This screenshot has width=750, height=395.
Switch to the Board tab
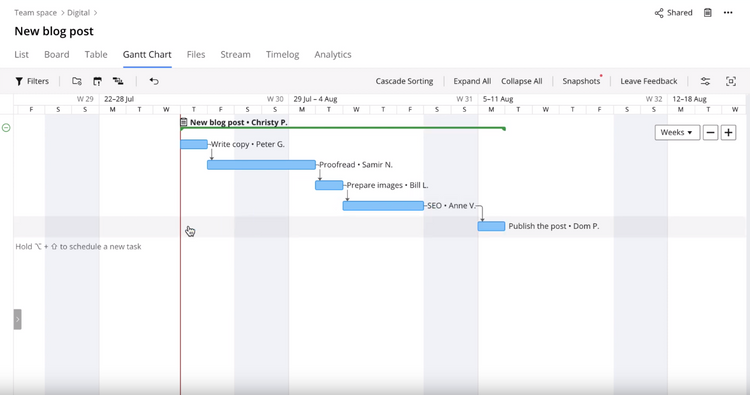[57, 55]
